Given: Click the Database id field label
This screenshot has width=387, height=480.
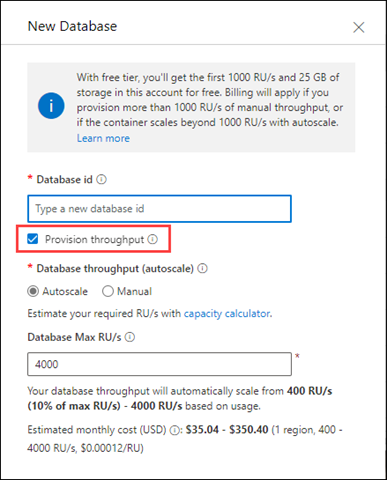Looking at the screenshot, I should (x=64, y=180).
